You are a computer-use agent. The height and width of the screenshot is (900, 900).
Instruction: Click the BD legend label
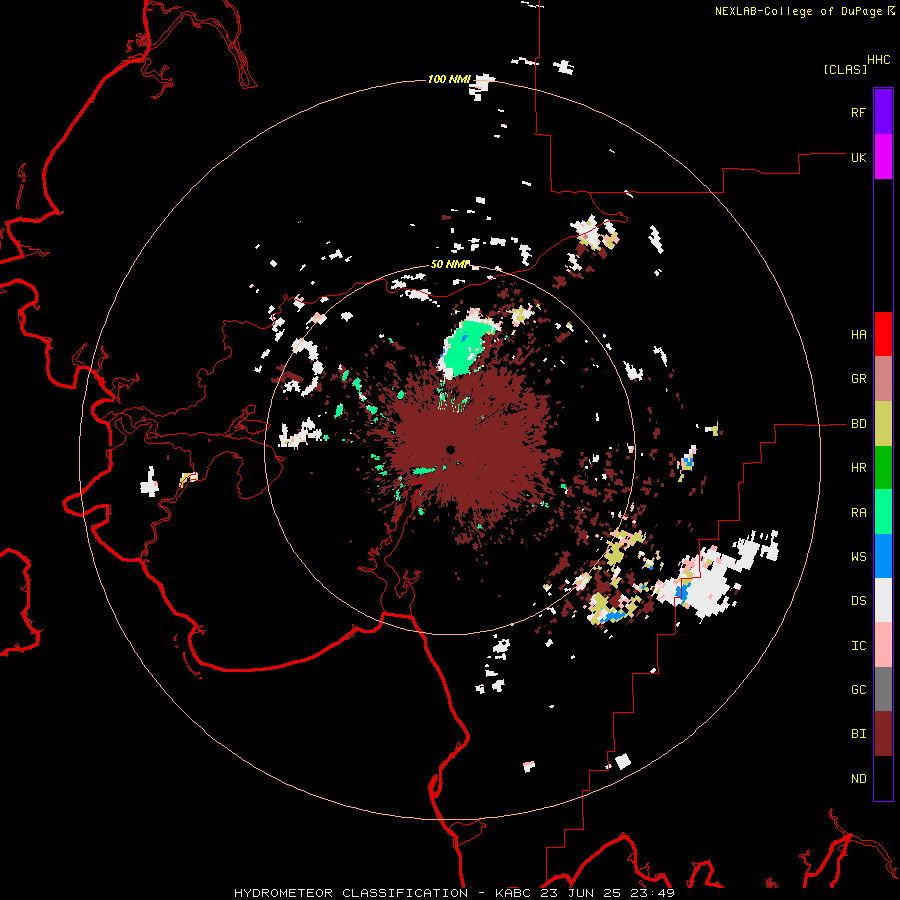coord(858,424)
